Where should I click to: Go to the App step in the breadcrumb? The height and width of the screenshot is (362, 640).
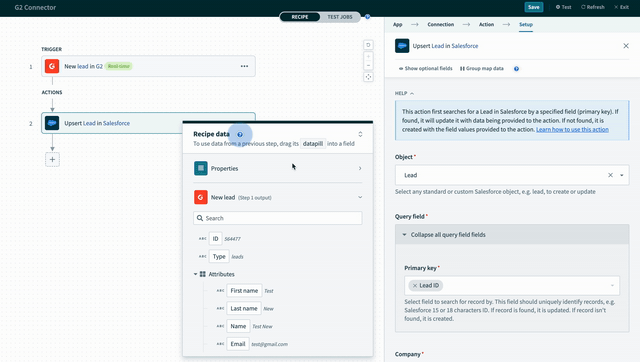pos(398,24)
